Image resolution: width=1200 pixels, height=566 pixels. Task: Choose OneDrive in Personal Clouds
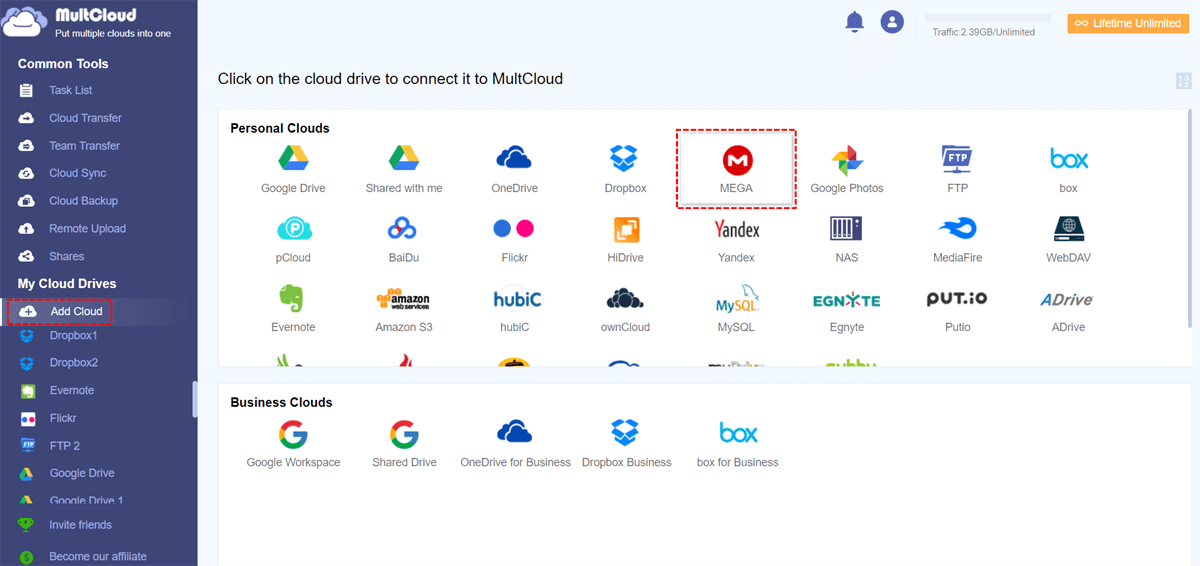[x=514, y=168]
